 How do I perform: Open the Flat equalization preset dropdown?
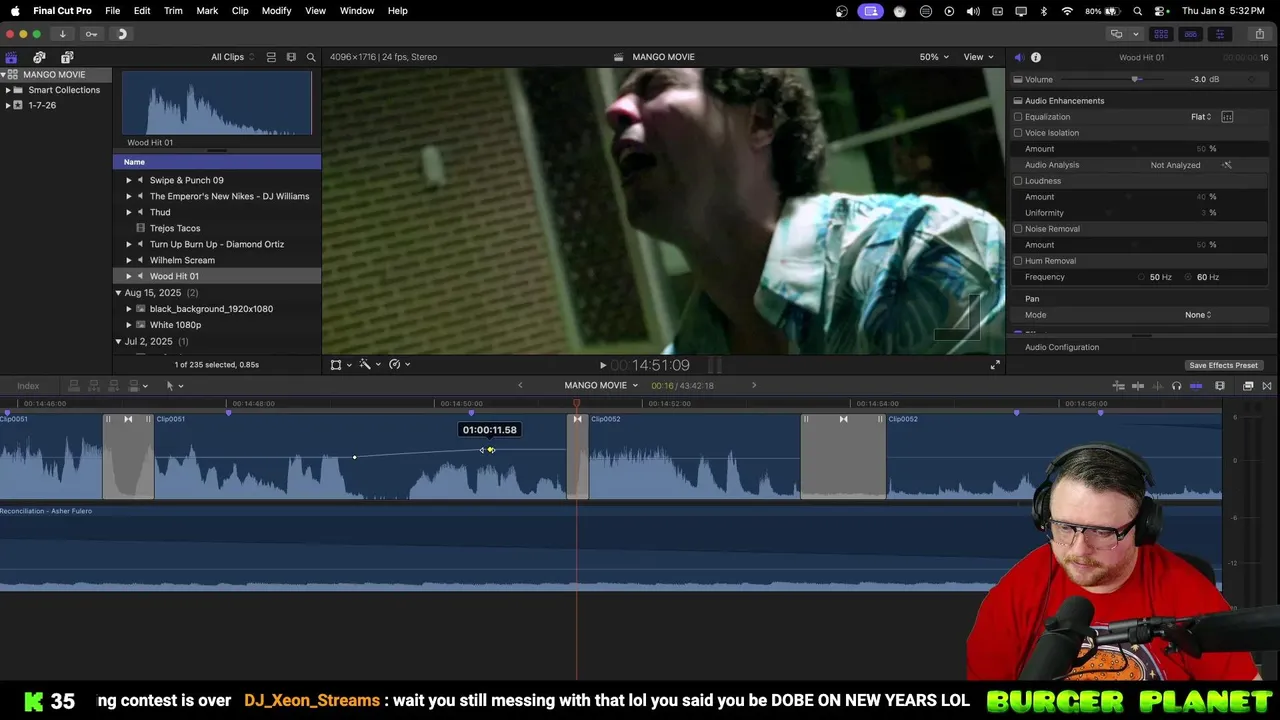[1201, 117]
